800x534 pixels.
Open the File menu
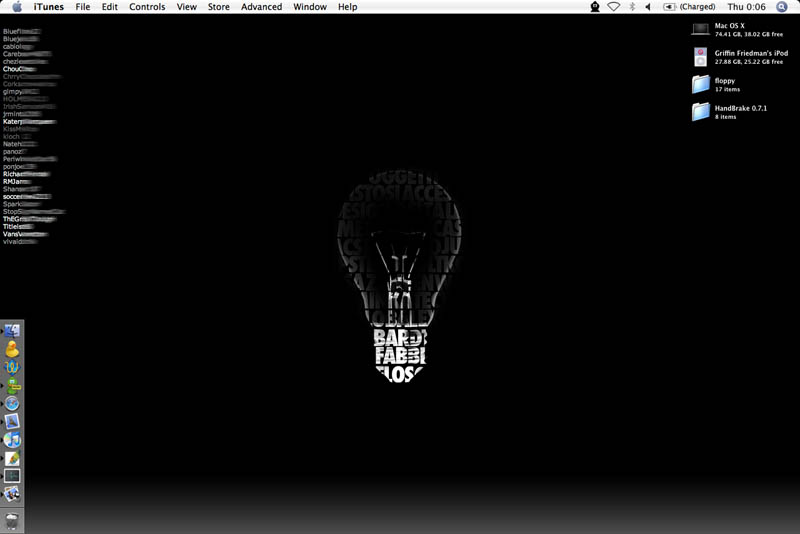tap(83, 7)
